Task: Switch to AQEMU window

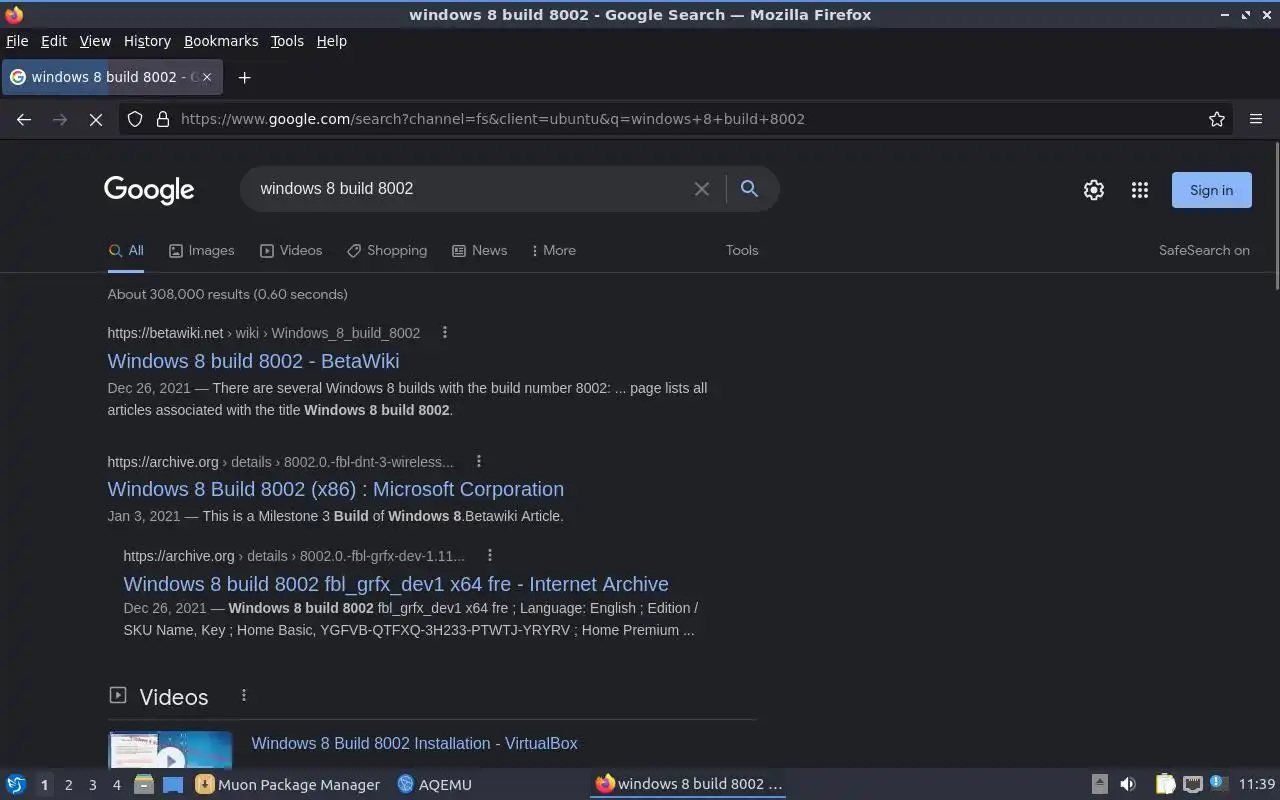Action: (x=434, y=784)
